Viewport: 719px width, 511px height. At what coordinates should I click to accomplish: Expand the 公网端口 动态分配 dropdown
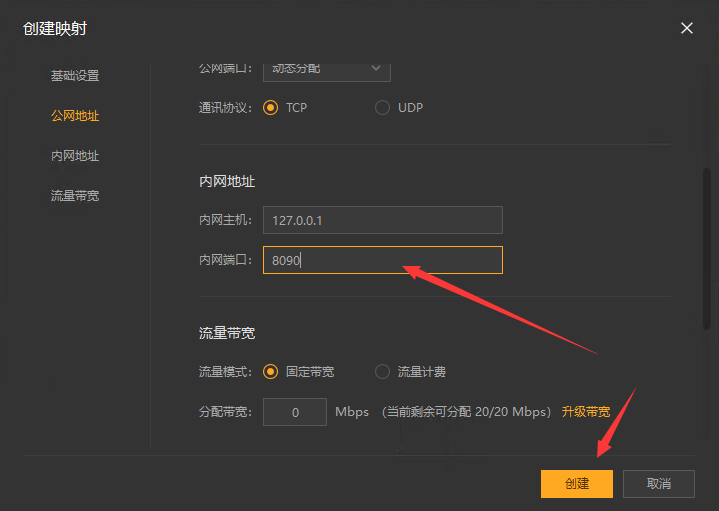(x=326, y=71)
